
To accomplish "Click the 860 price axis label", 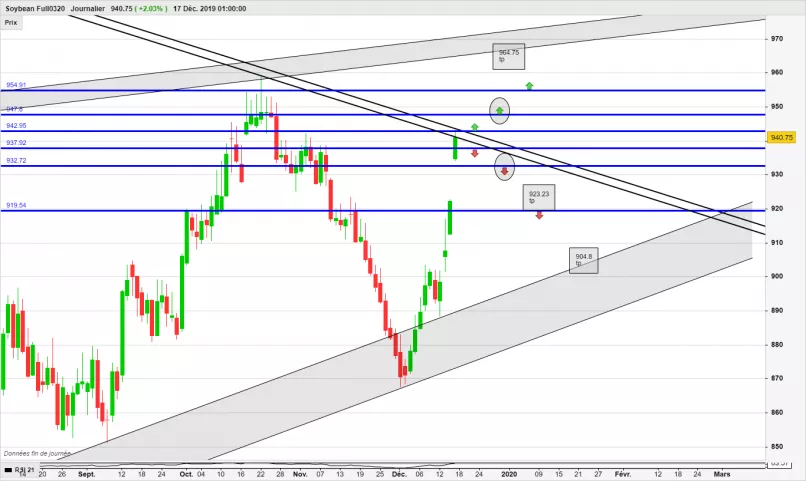I will point(777,412).
